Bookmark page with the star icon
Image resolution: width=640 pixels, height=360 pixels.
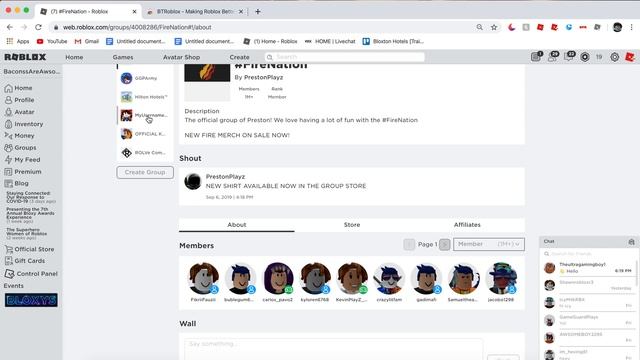[494, 27]
